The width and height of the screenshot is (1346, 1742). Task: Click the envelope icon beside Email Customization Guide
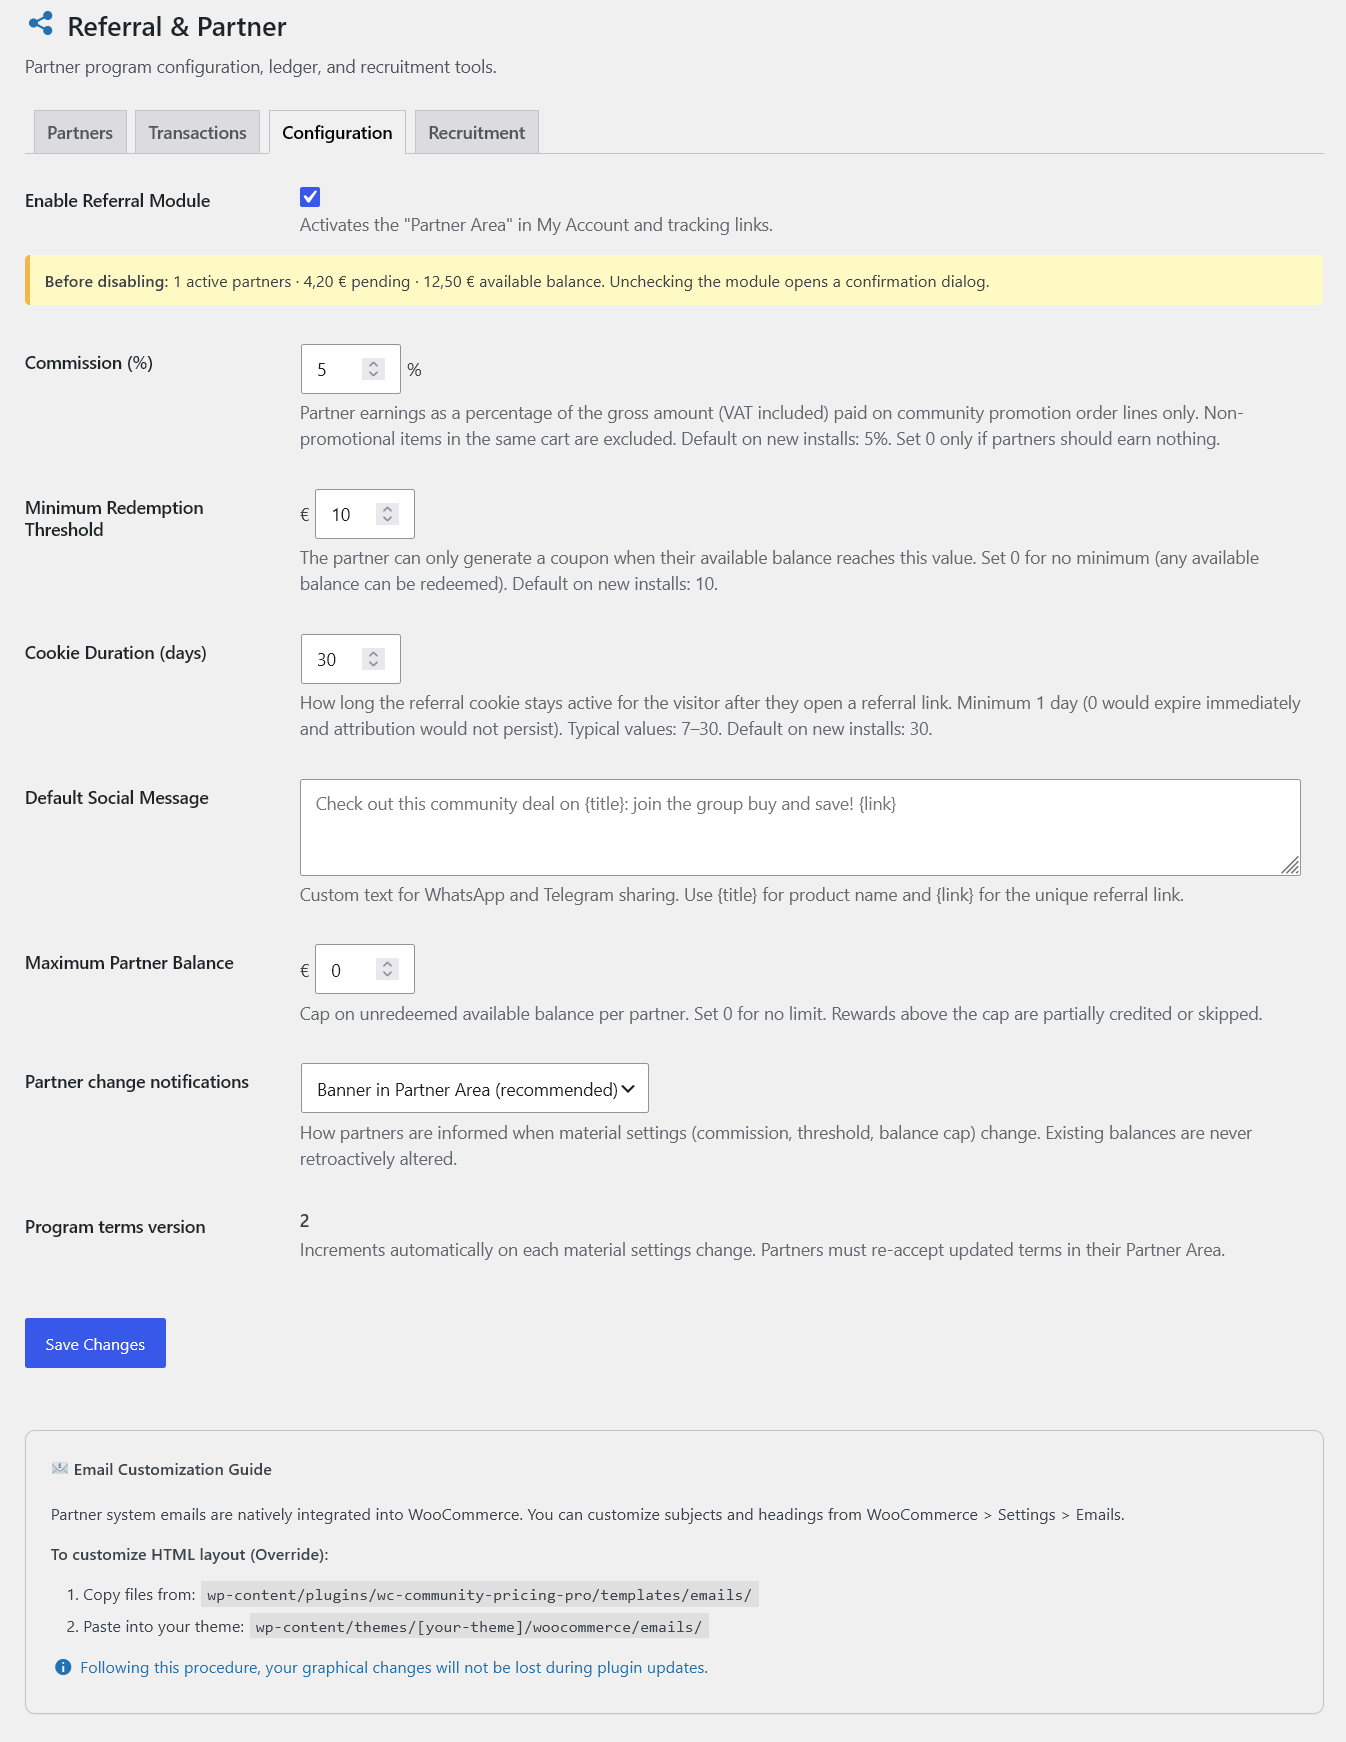coord(60,1469)
